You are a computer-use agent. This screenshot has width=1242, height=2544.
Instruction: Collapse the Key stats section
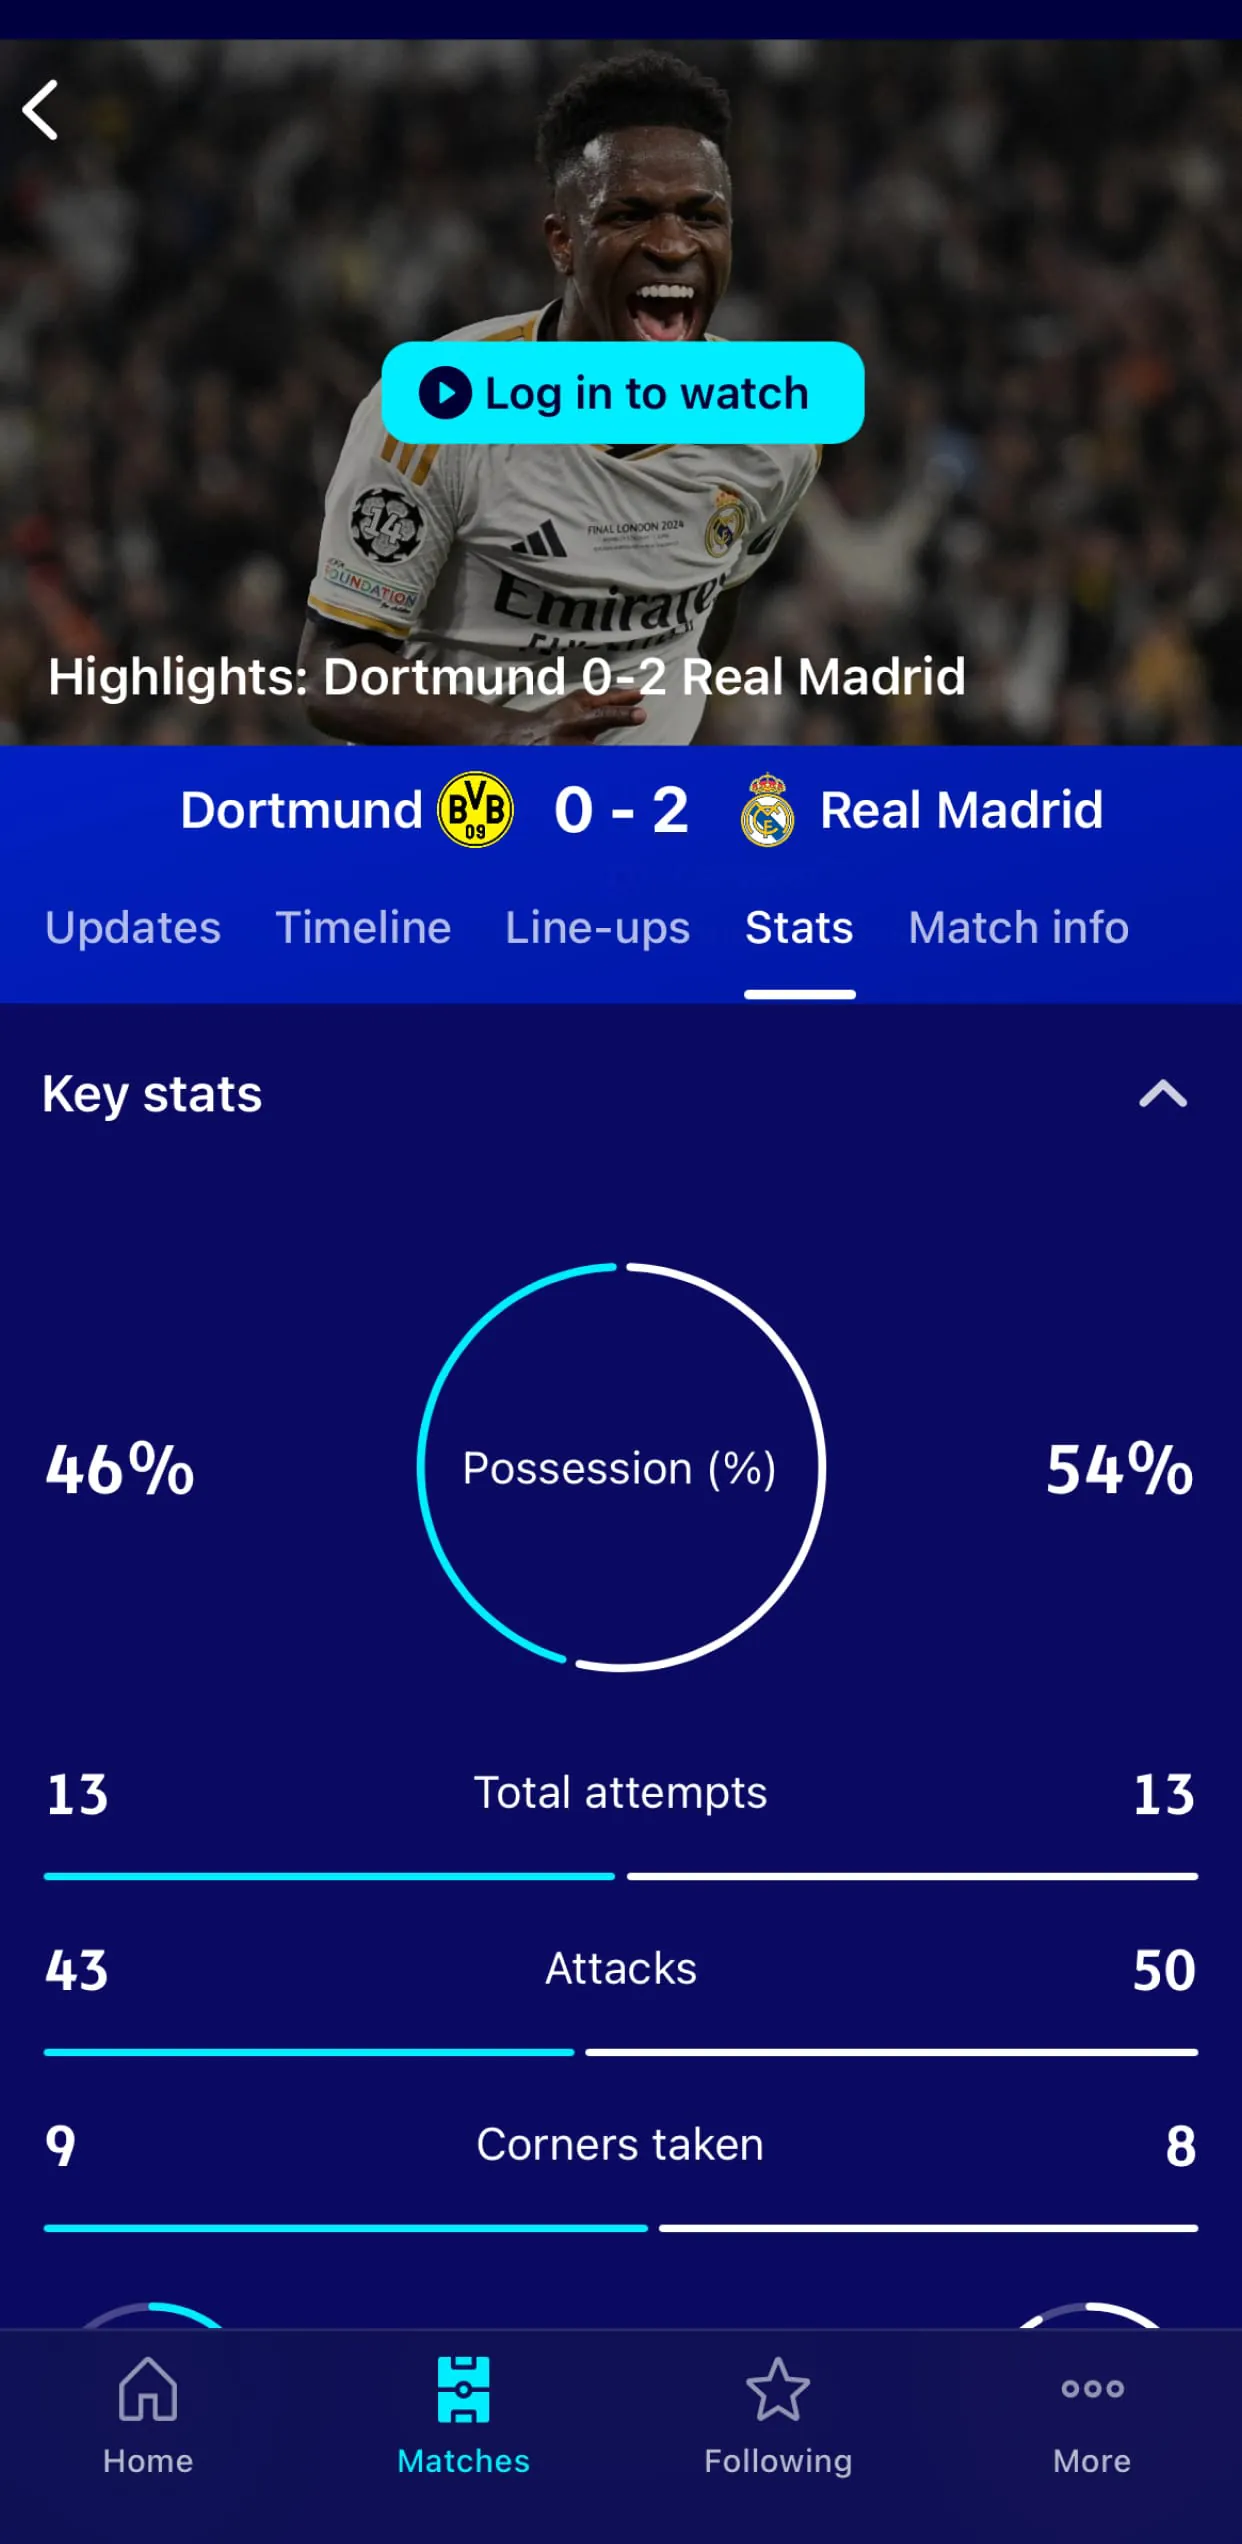click(1163, 1094)
